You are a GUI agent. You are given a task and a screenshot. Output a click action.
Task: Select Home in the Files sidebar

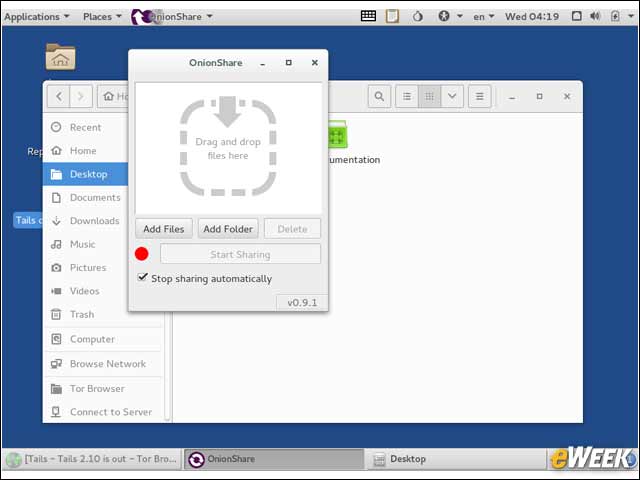pos(85,151)
